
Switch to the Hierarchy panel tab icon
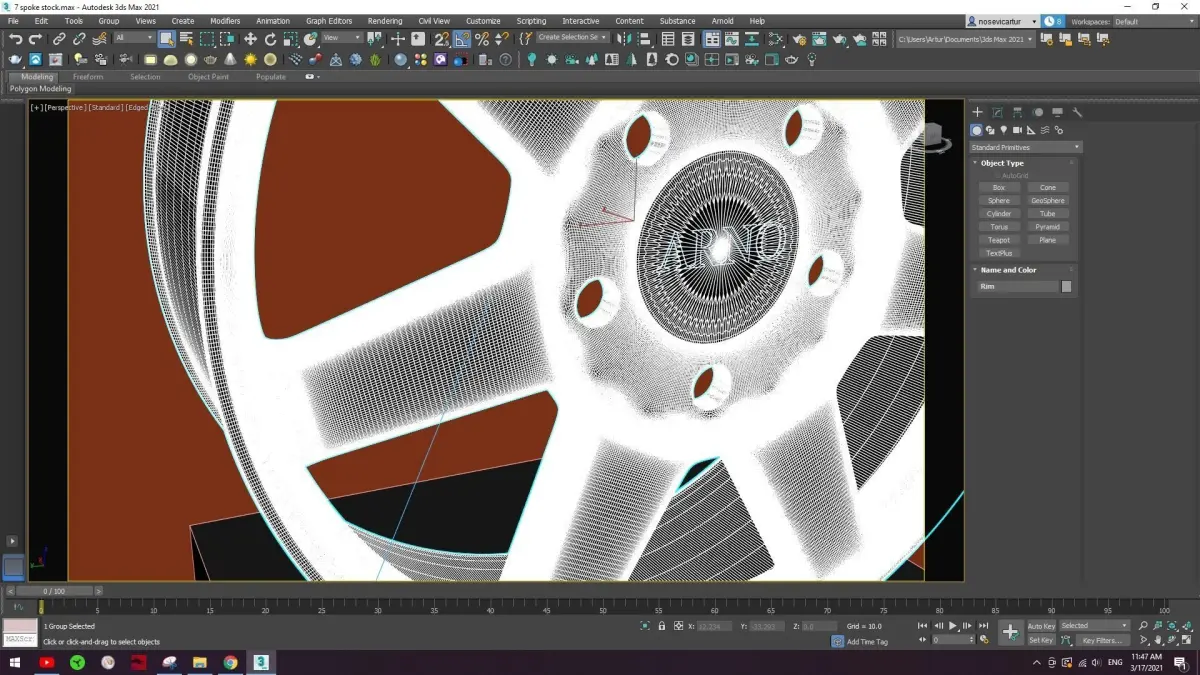tap(1017, 112)
